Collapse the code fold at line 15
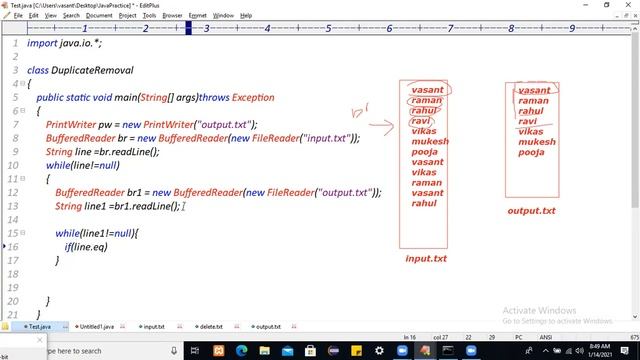Screen dimensions: 640x360 point(23,233)
